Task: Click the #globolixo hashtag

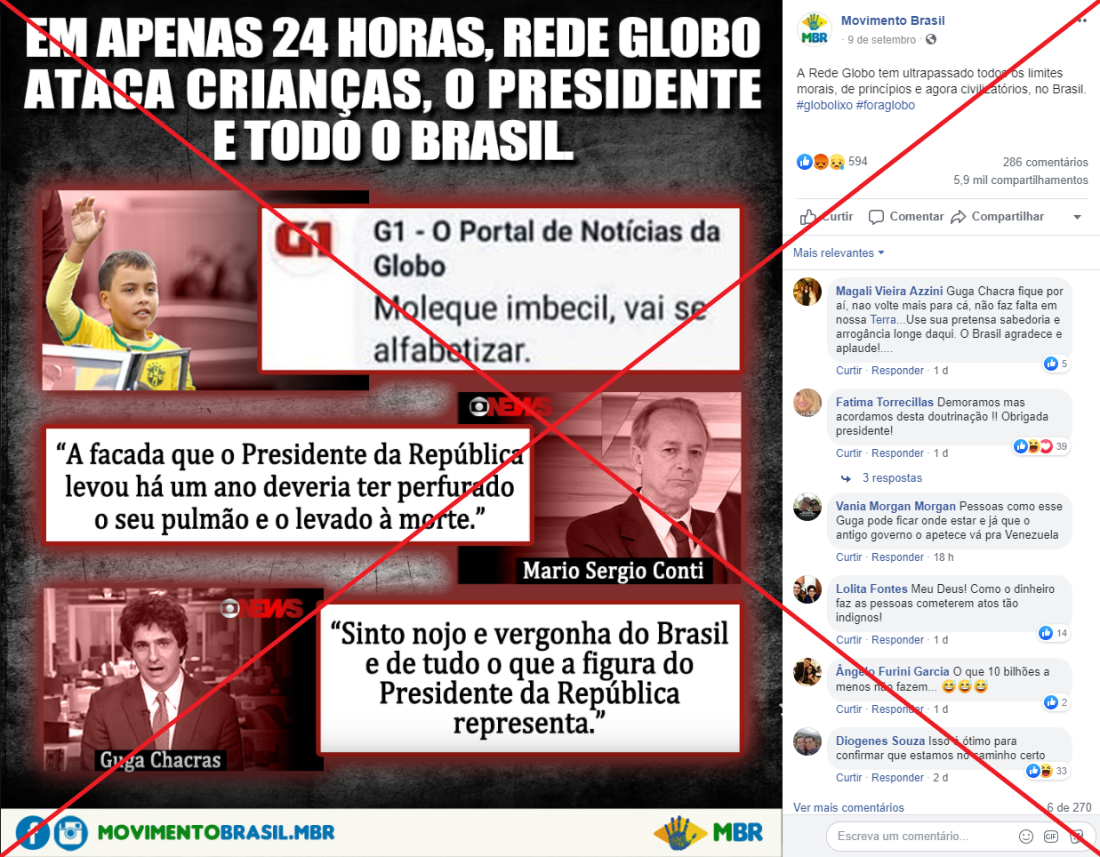Action: click(824, 105)
